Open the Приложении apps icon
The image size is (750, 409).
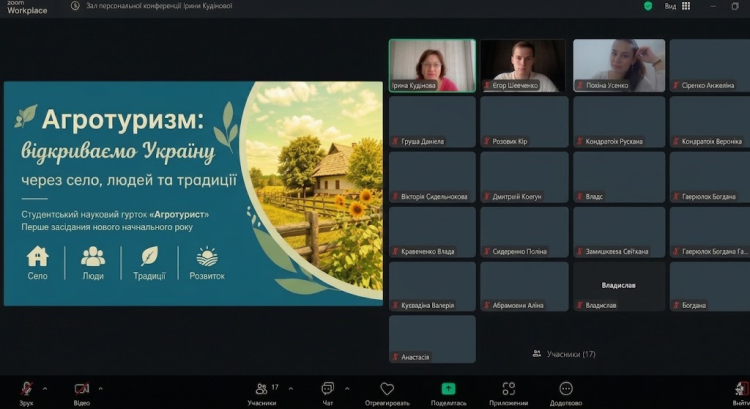[508, 388]
